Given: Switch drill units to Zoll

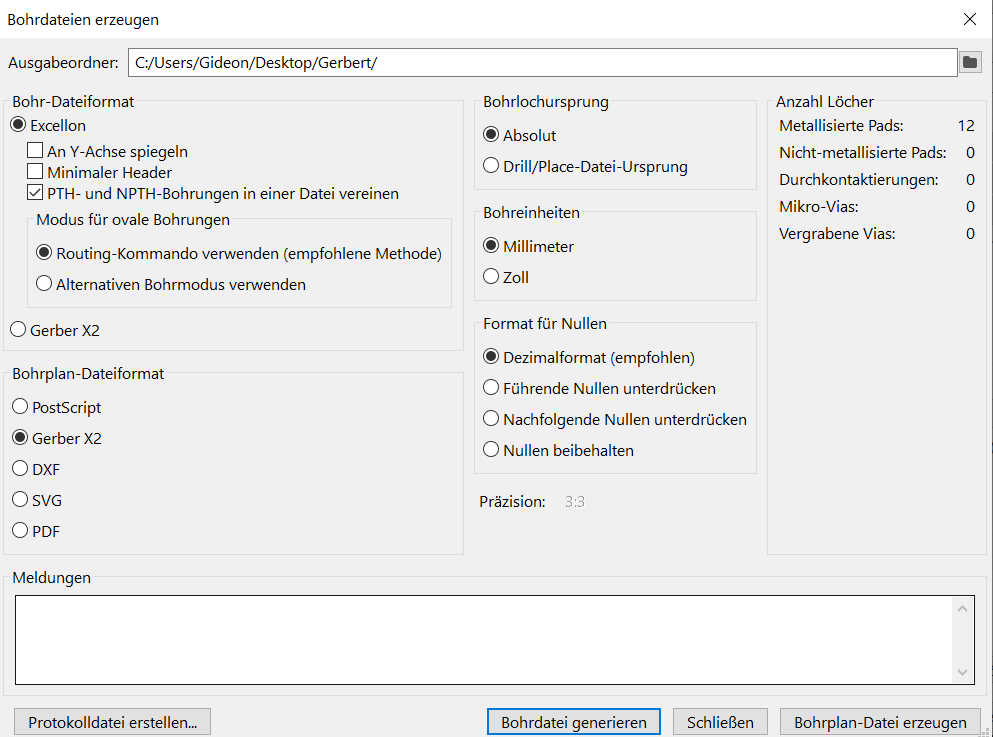Looking at the screenshot, I should 491,277.
